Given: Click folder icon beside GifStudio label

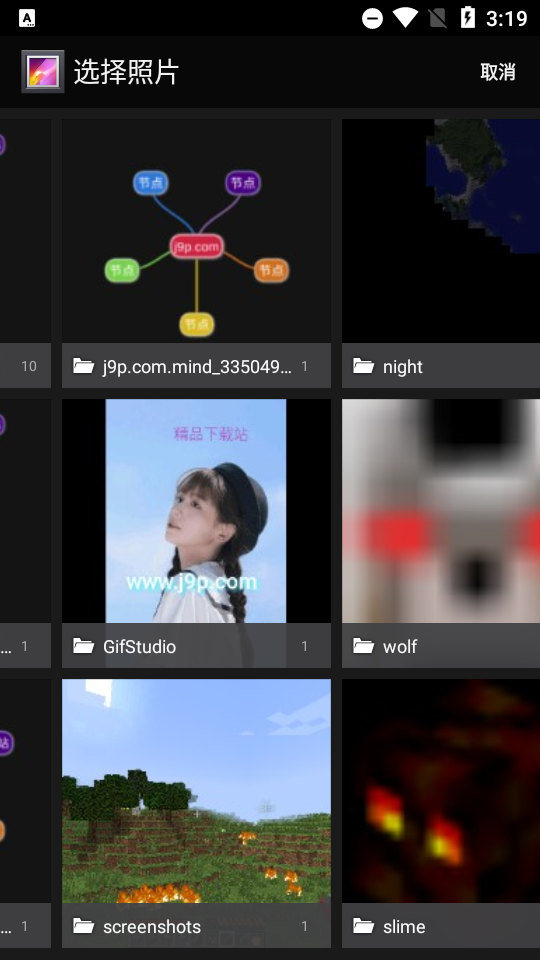Looking at the screenshot, I should click(x=83, y=646).
